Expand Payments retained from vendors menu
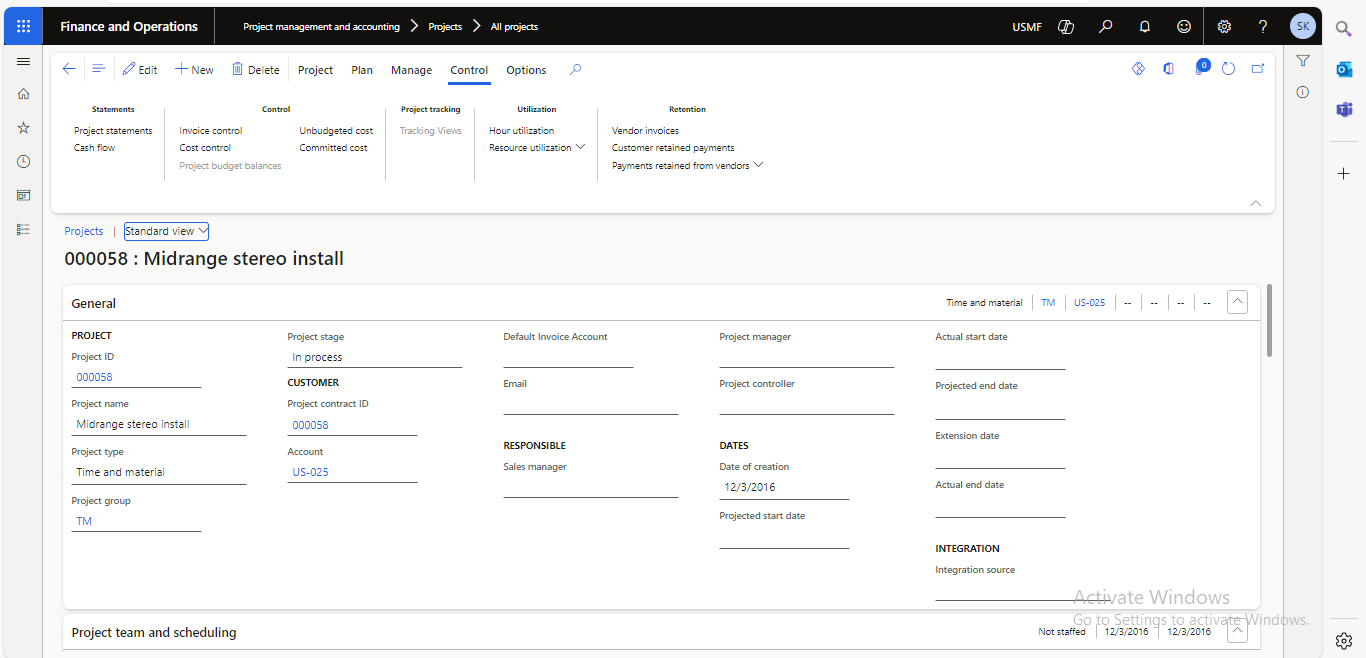 tap(687, 166)
